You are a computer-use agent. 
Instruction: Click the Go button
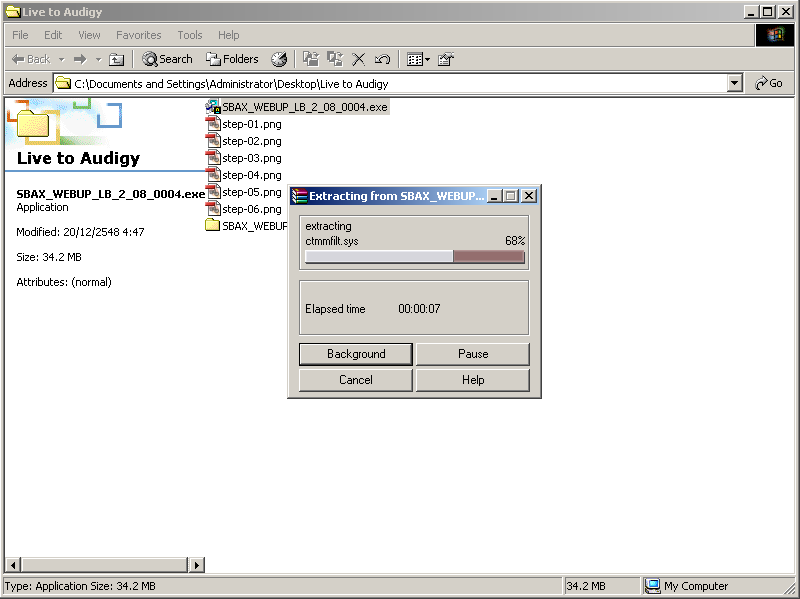click(769, 83)
